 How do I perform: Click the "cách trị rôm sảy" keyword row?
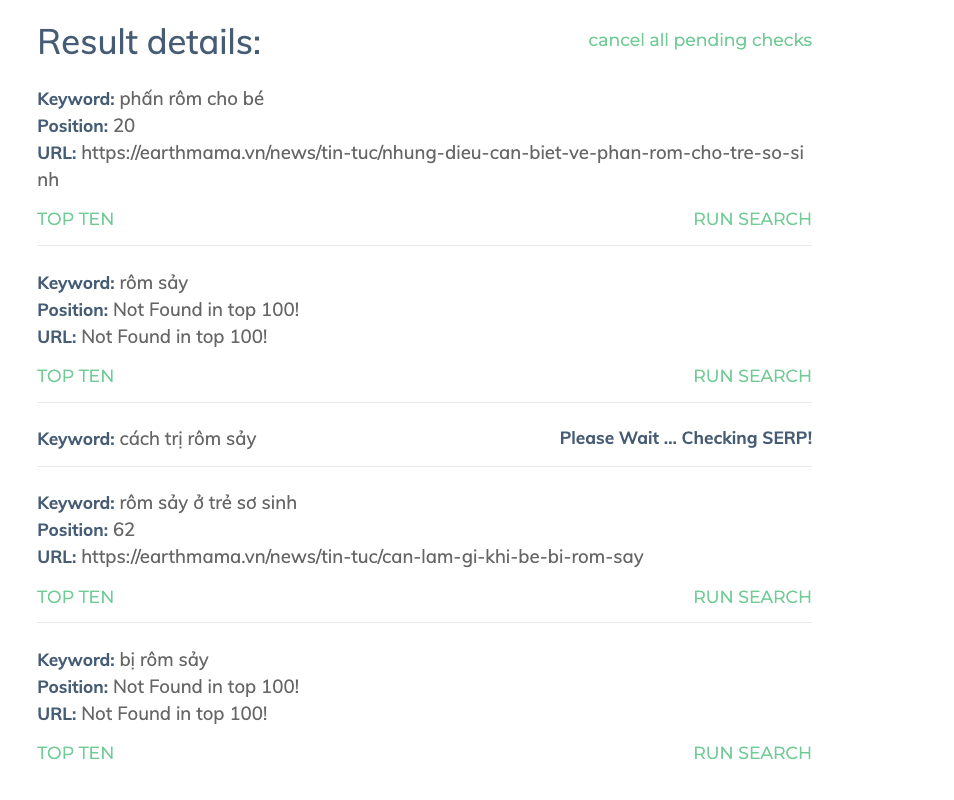coord(424,439)
